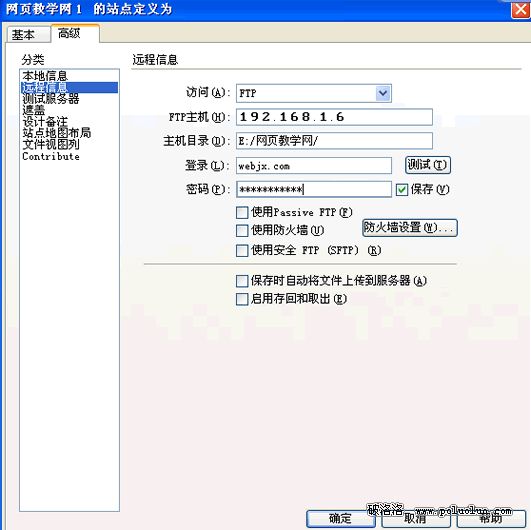
Task: Open 防火墙设置 button
Action: tap(410, 228)
